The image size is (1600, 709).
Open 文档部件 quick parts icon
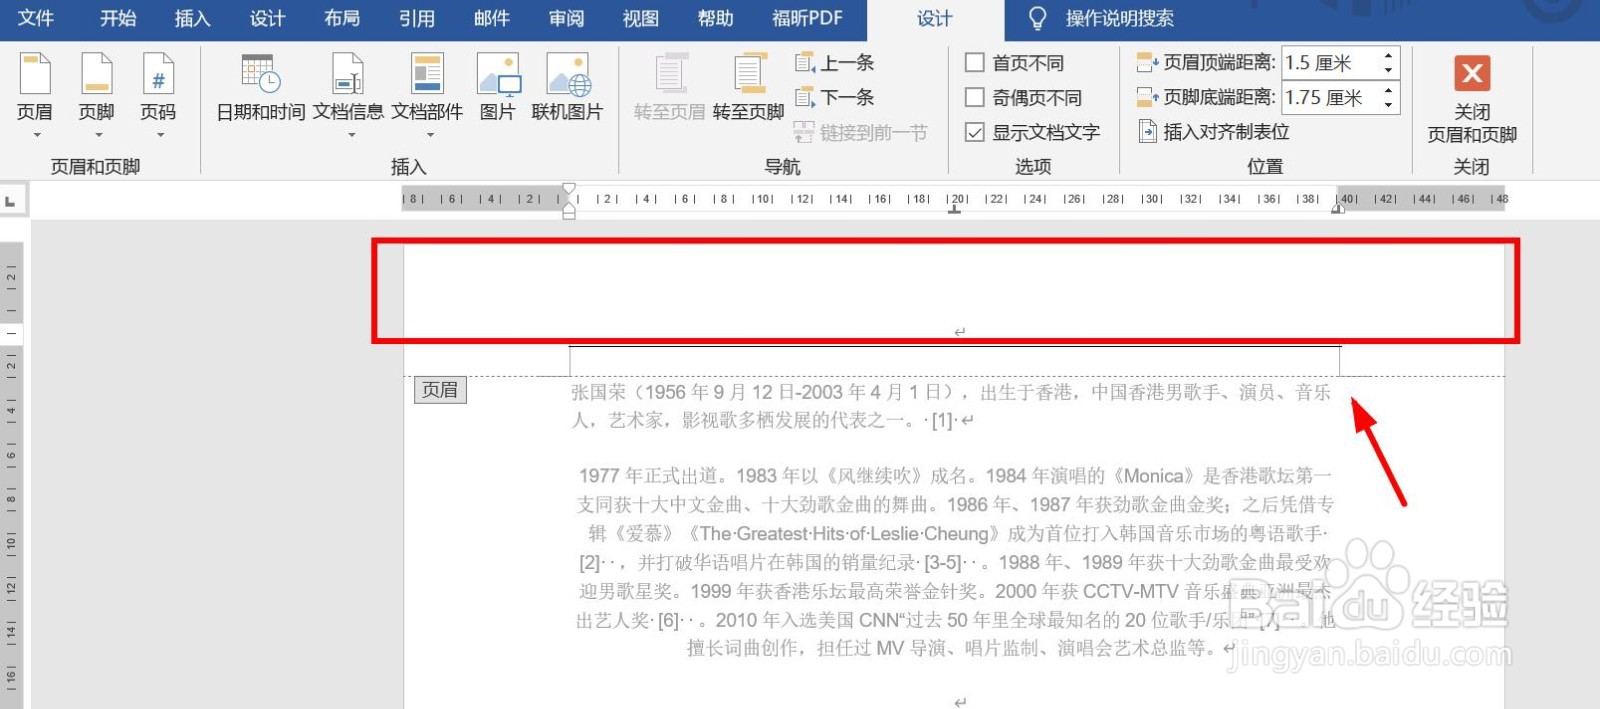pyautogui.click(x=427, y=75)
